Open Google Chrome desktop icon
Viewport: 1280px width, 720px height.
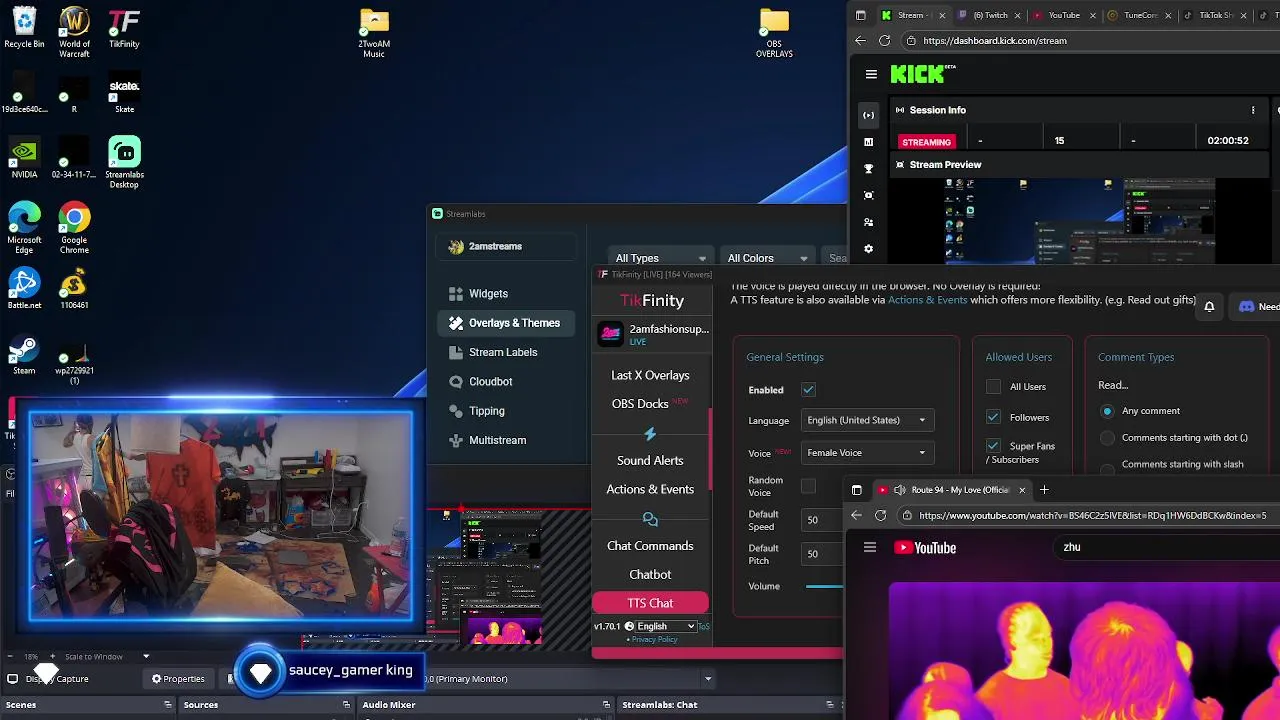tap(74, 228)
